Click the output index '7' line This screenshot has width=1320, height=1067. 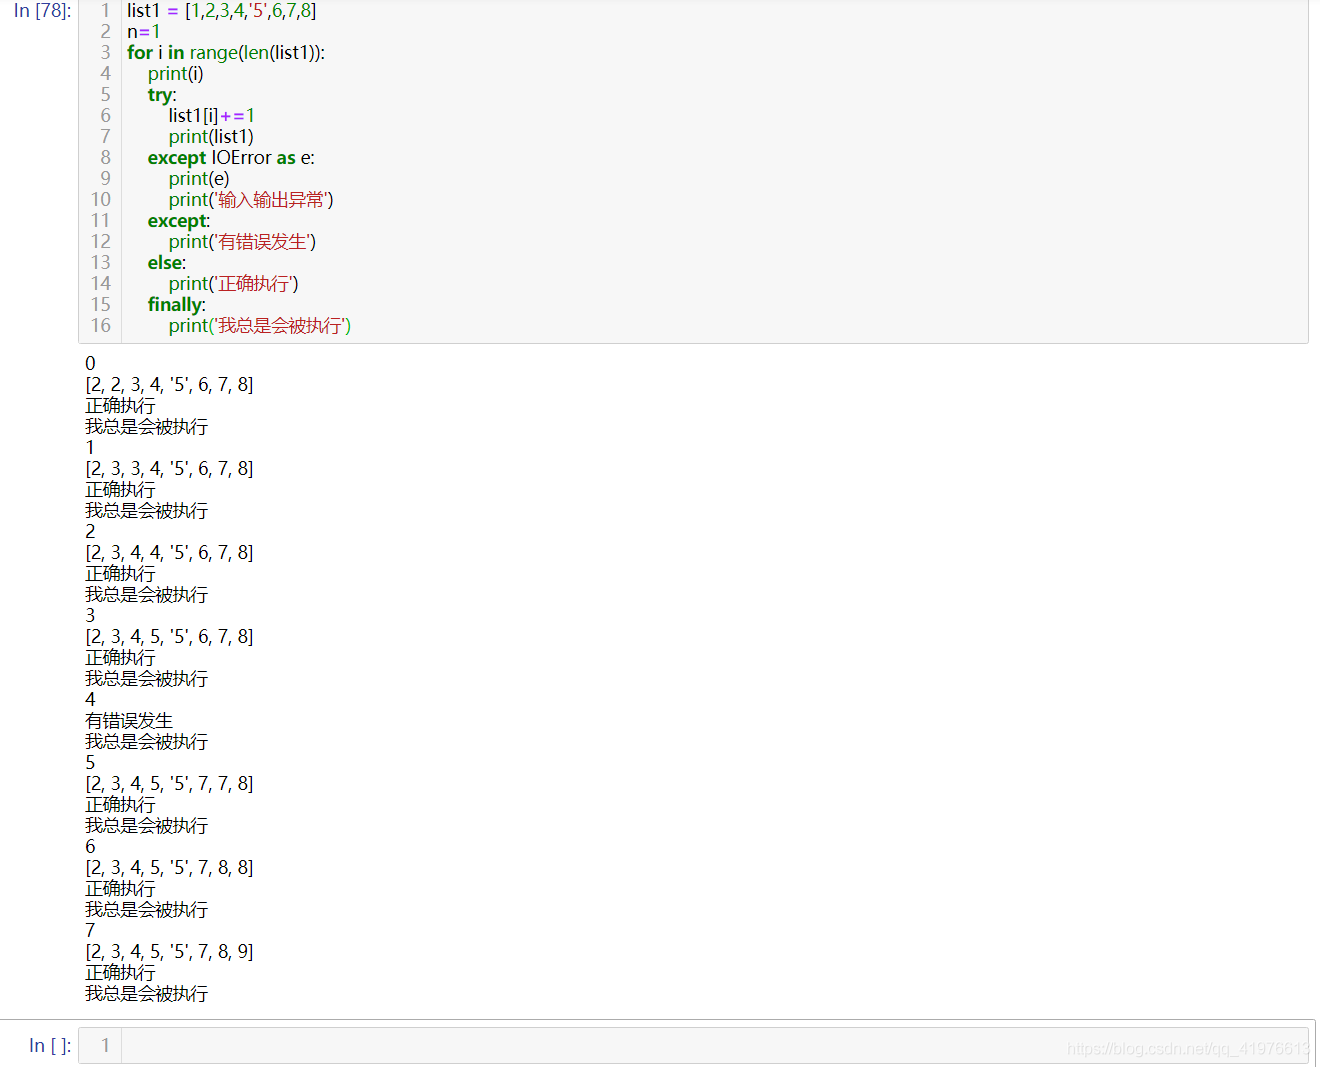(x=90, y=931)
